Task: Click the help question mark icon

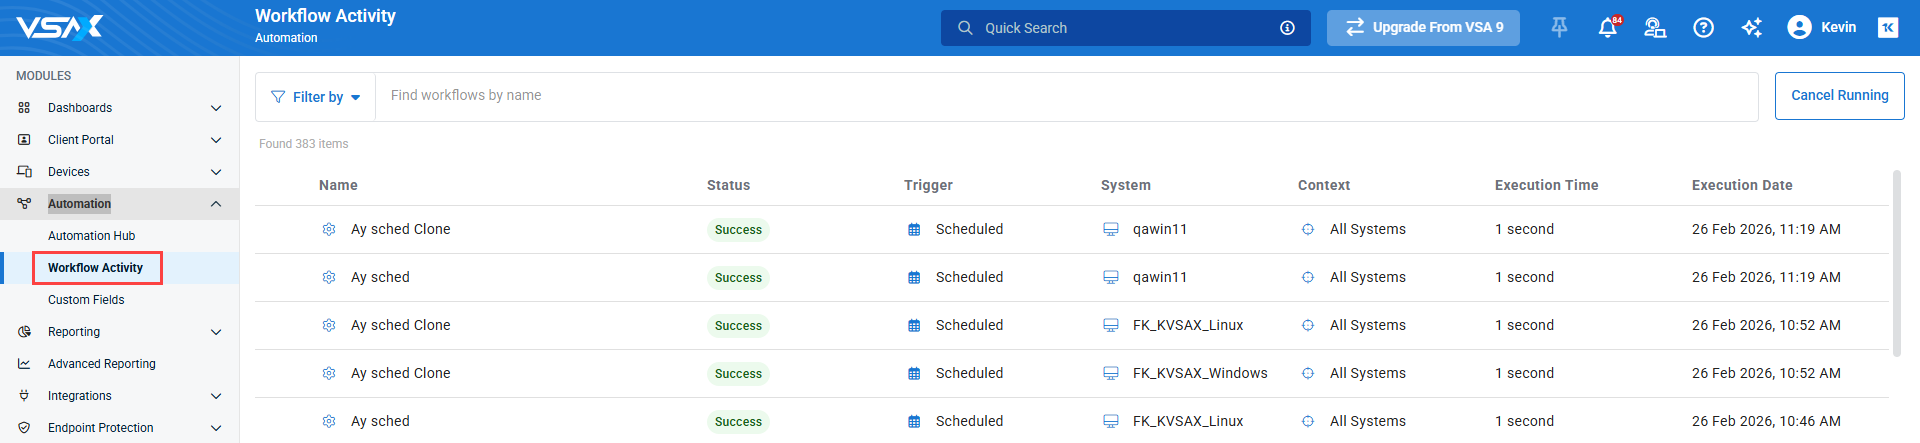Action: tap(1703, 28)
